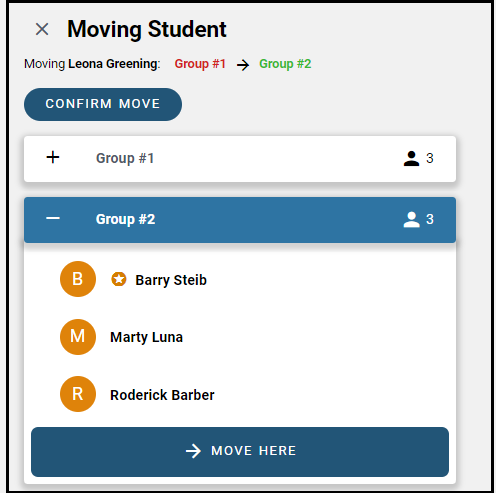
Task: Click Roderick Barber's R avatar
Action: [x=78, y=394]
